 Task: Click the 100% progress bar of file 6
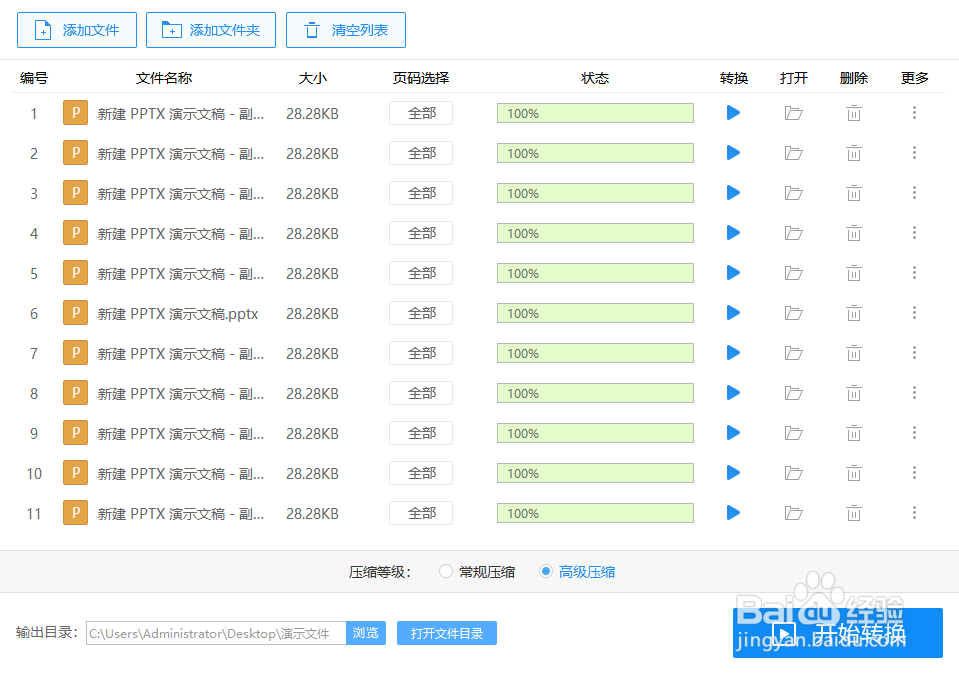[x=595, y=313]
